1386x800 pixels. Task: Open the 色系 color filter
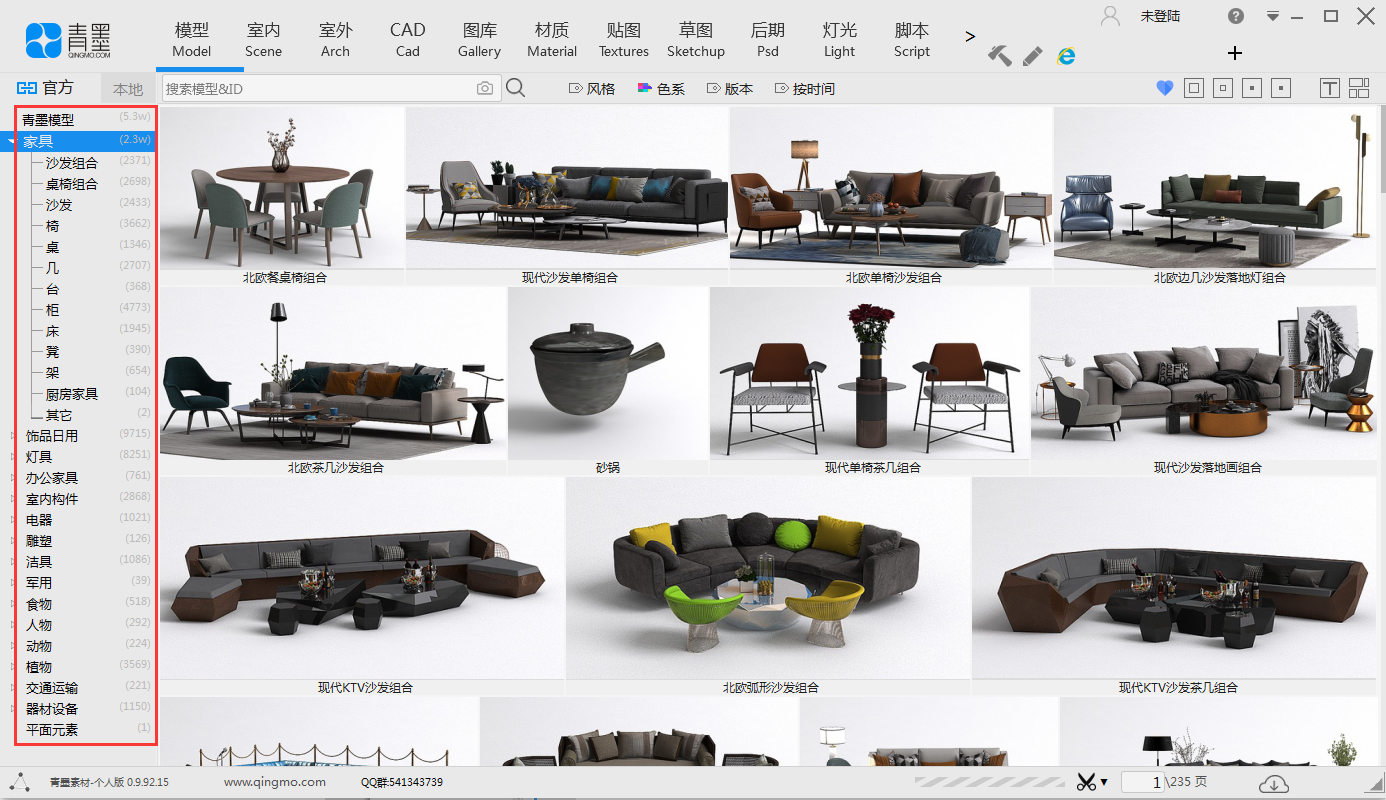pos(661,89)
